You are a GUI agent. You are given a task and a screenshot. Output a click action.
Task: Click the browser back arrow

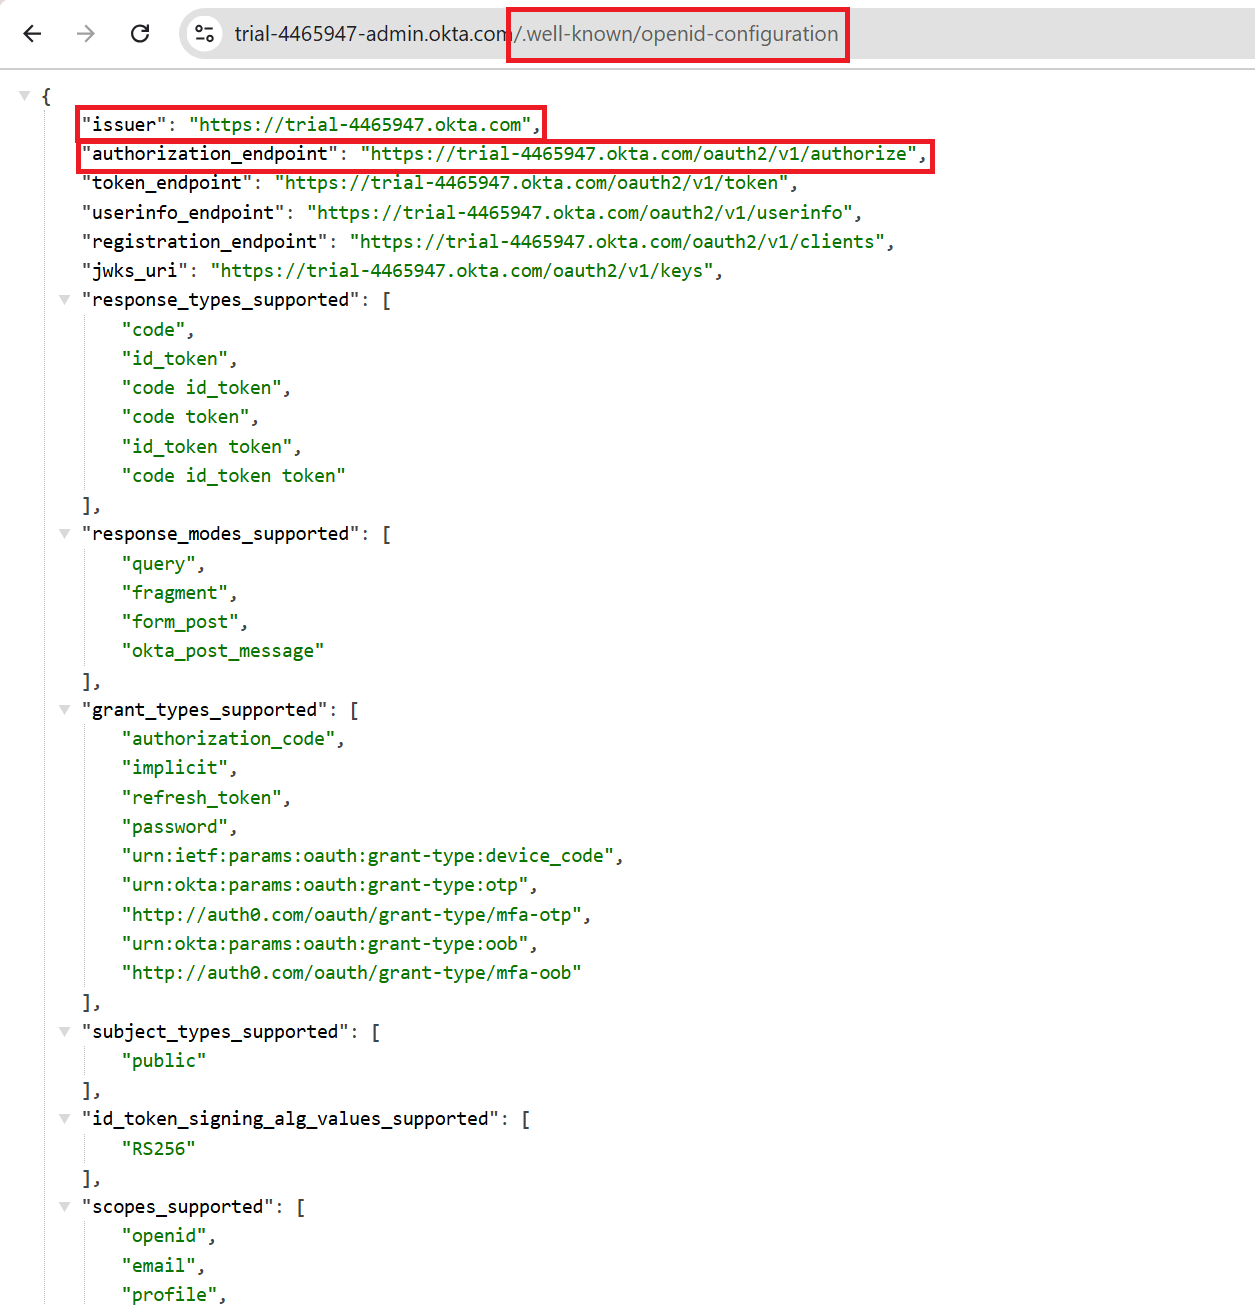(32, 34)
